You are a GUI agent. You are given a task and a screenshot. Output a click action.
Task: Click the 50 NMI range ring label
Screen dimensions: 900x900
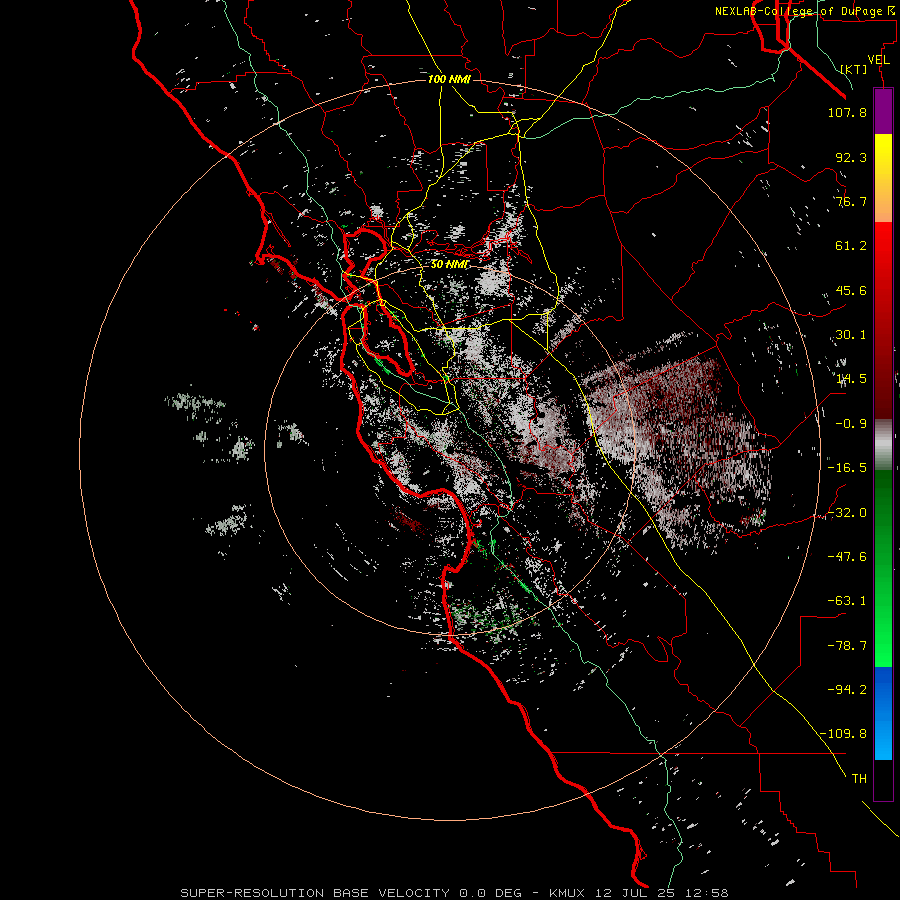449,264
